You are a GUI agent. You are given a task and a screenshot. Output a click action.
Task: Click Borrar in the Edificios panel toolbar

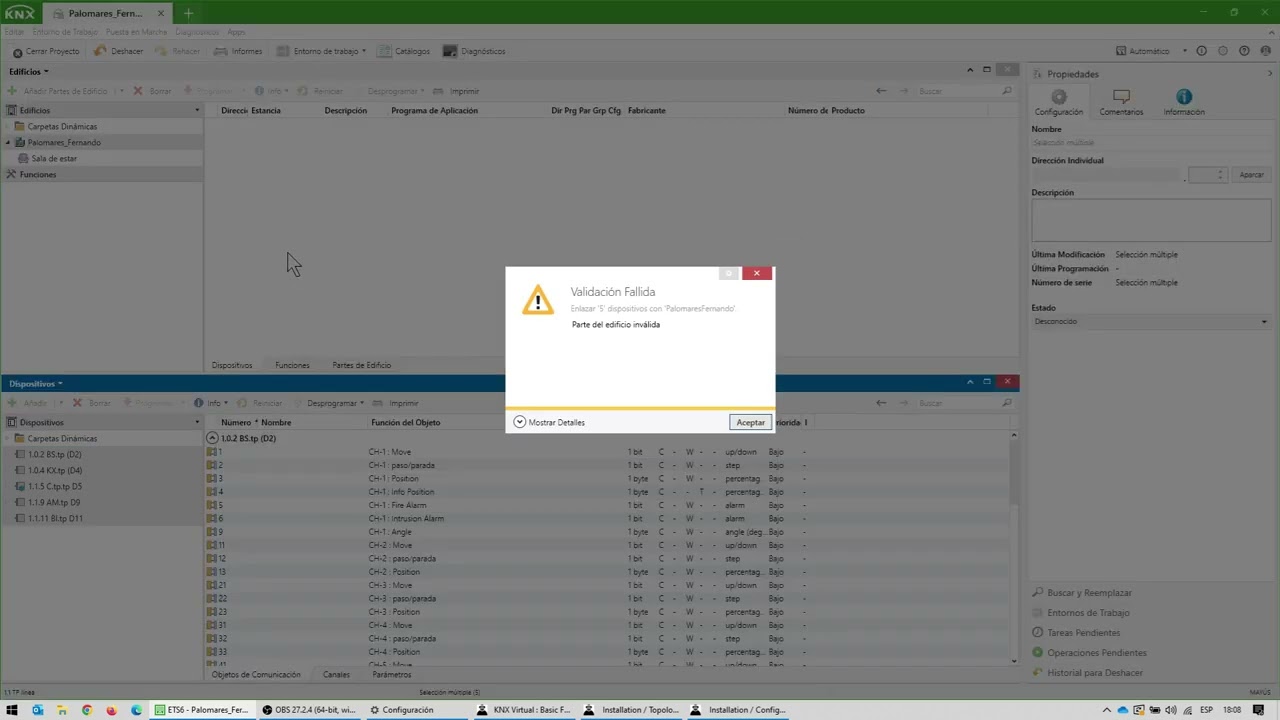coord(153,91)
